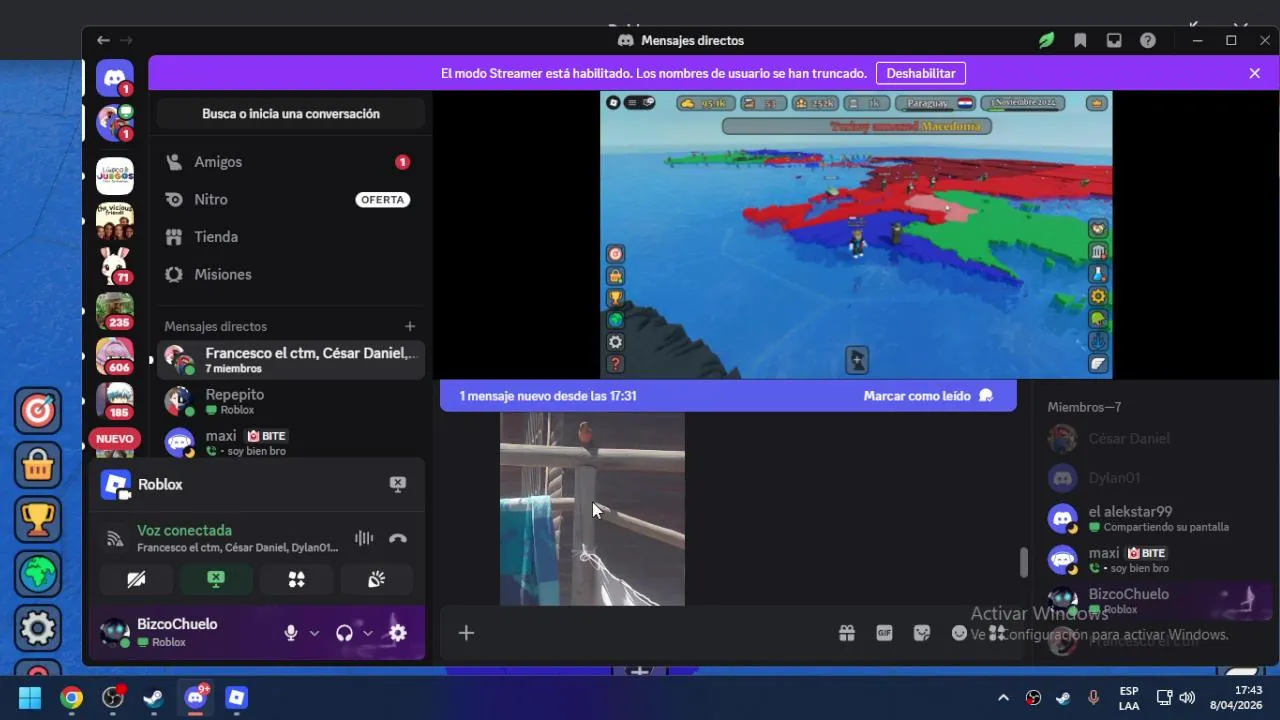
Task: Click the anchor icon in the stream view
Action: [1098, 342]
